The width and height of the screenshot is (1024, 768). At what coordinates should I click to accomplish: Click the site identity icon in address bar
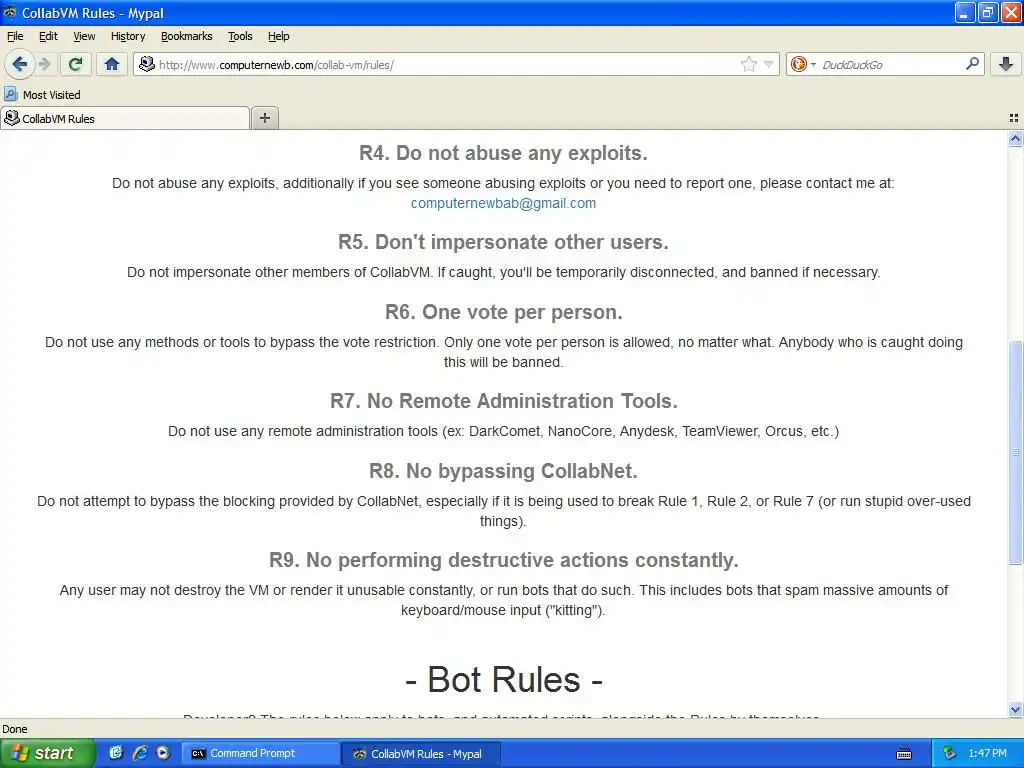[x=147, y=64]
